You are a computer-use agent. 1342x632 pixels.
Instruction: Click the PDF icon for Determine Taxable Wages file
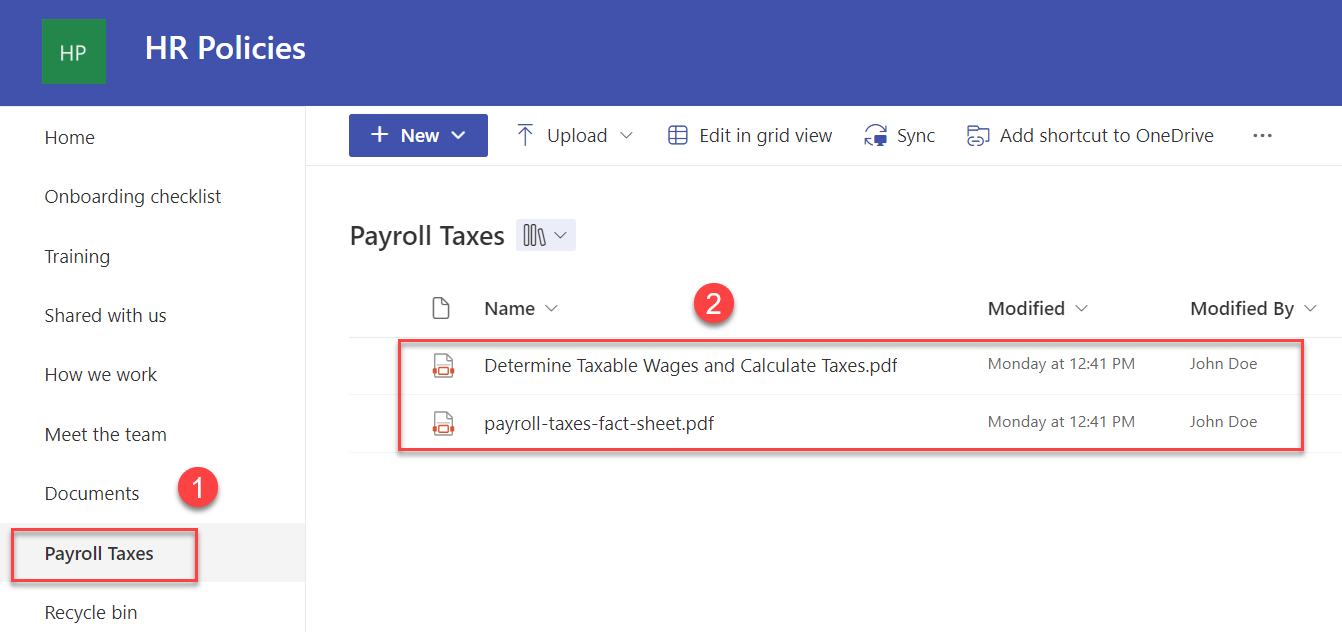point(443,364)
